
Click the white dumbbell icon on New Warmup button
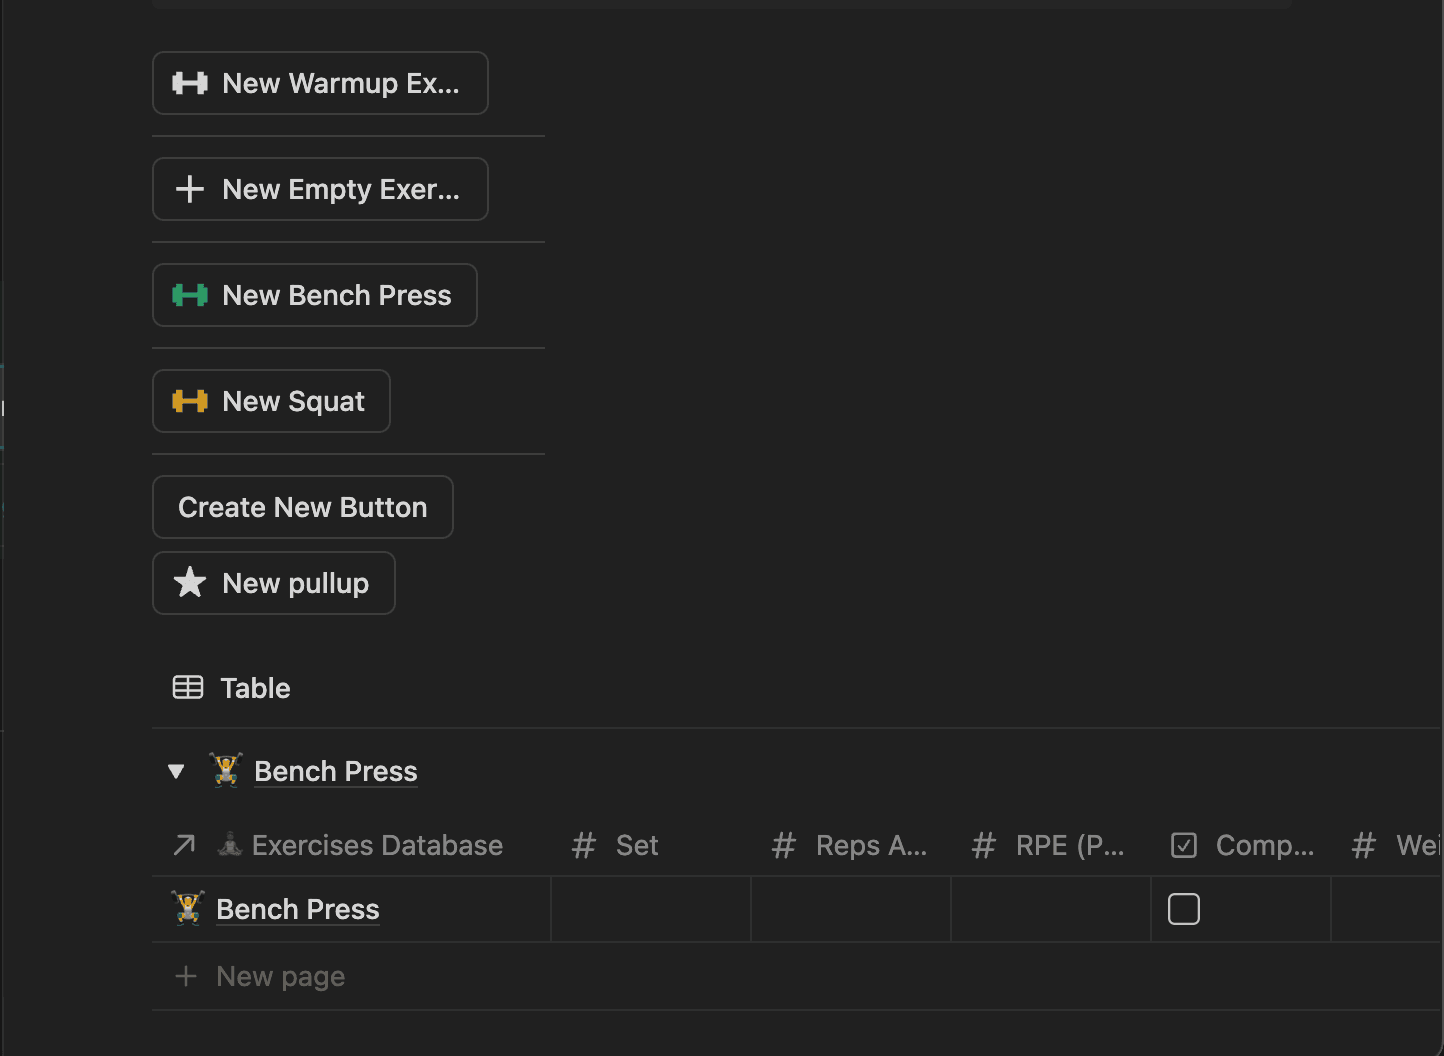pyautogui.click(x=190, y=83)
